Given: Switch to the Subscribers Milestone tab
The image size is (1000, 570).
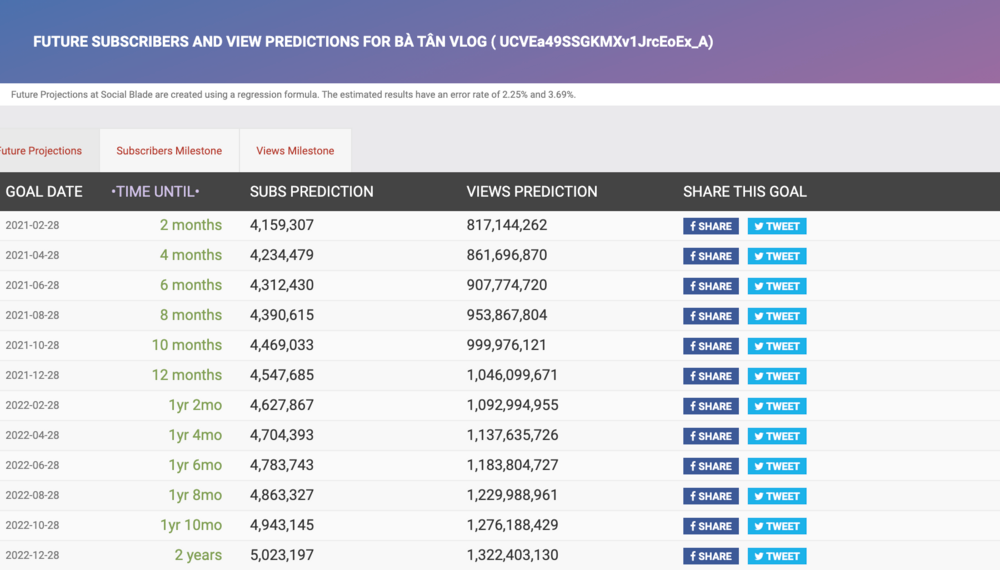Looking at the screenshot, I should click(169, 151).
